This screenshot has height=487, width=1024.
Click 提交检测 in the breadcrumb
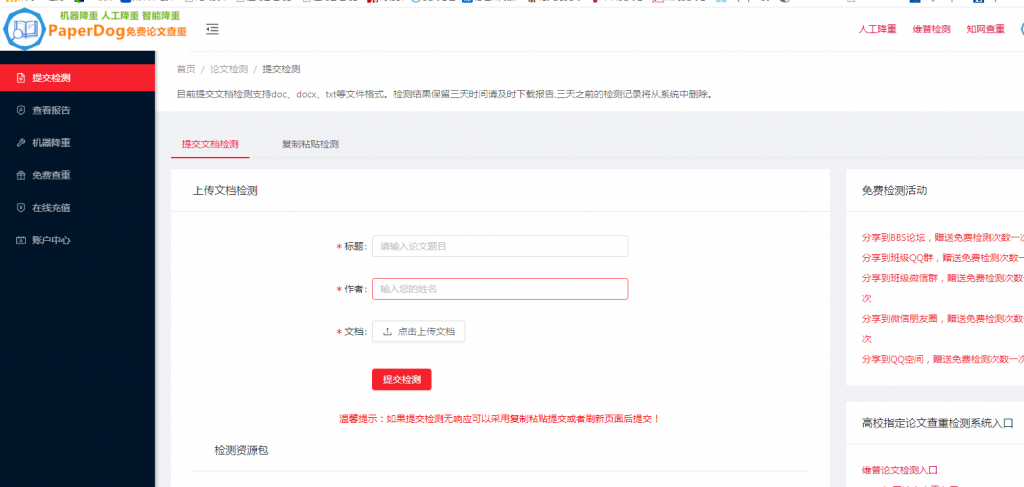pos(281,69)
